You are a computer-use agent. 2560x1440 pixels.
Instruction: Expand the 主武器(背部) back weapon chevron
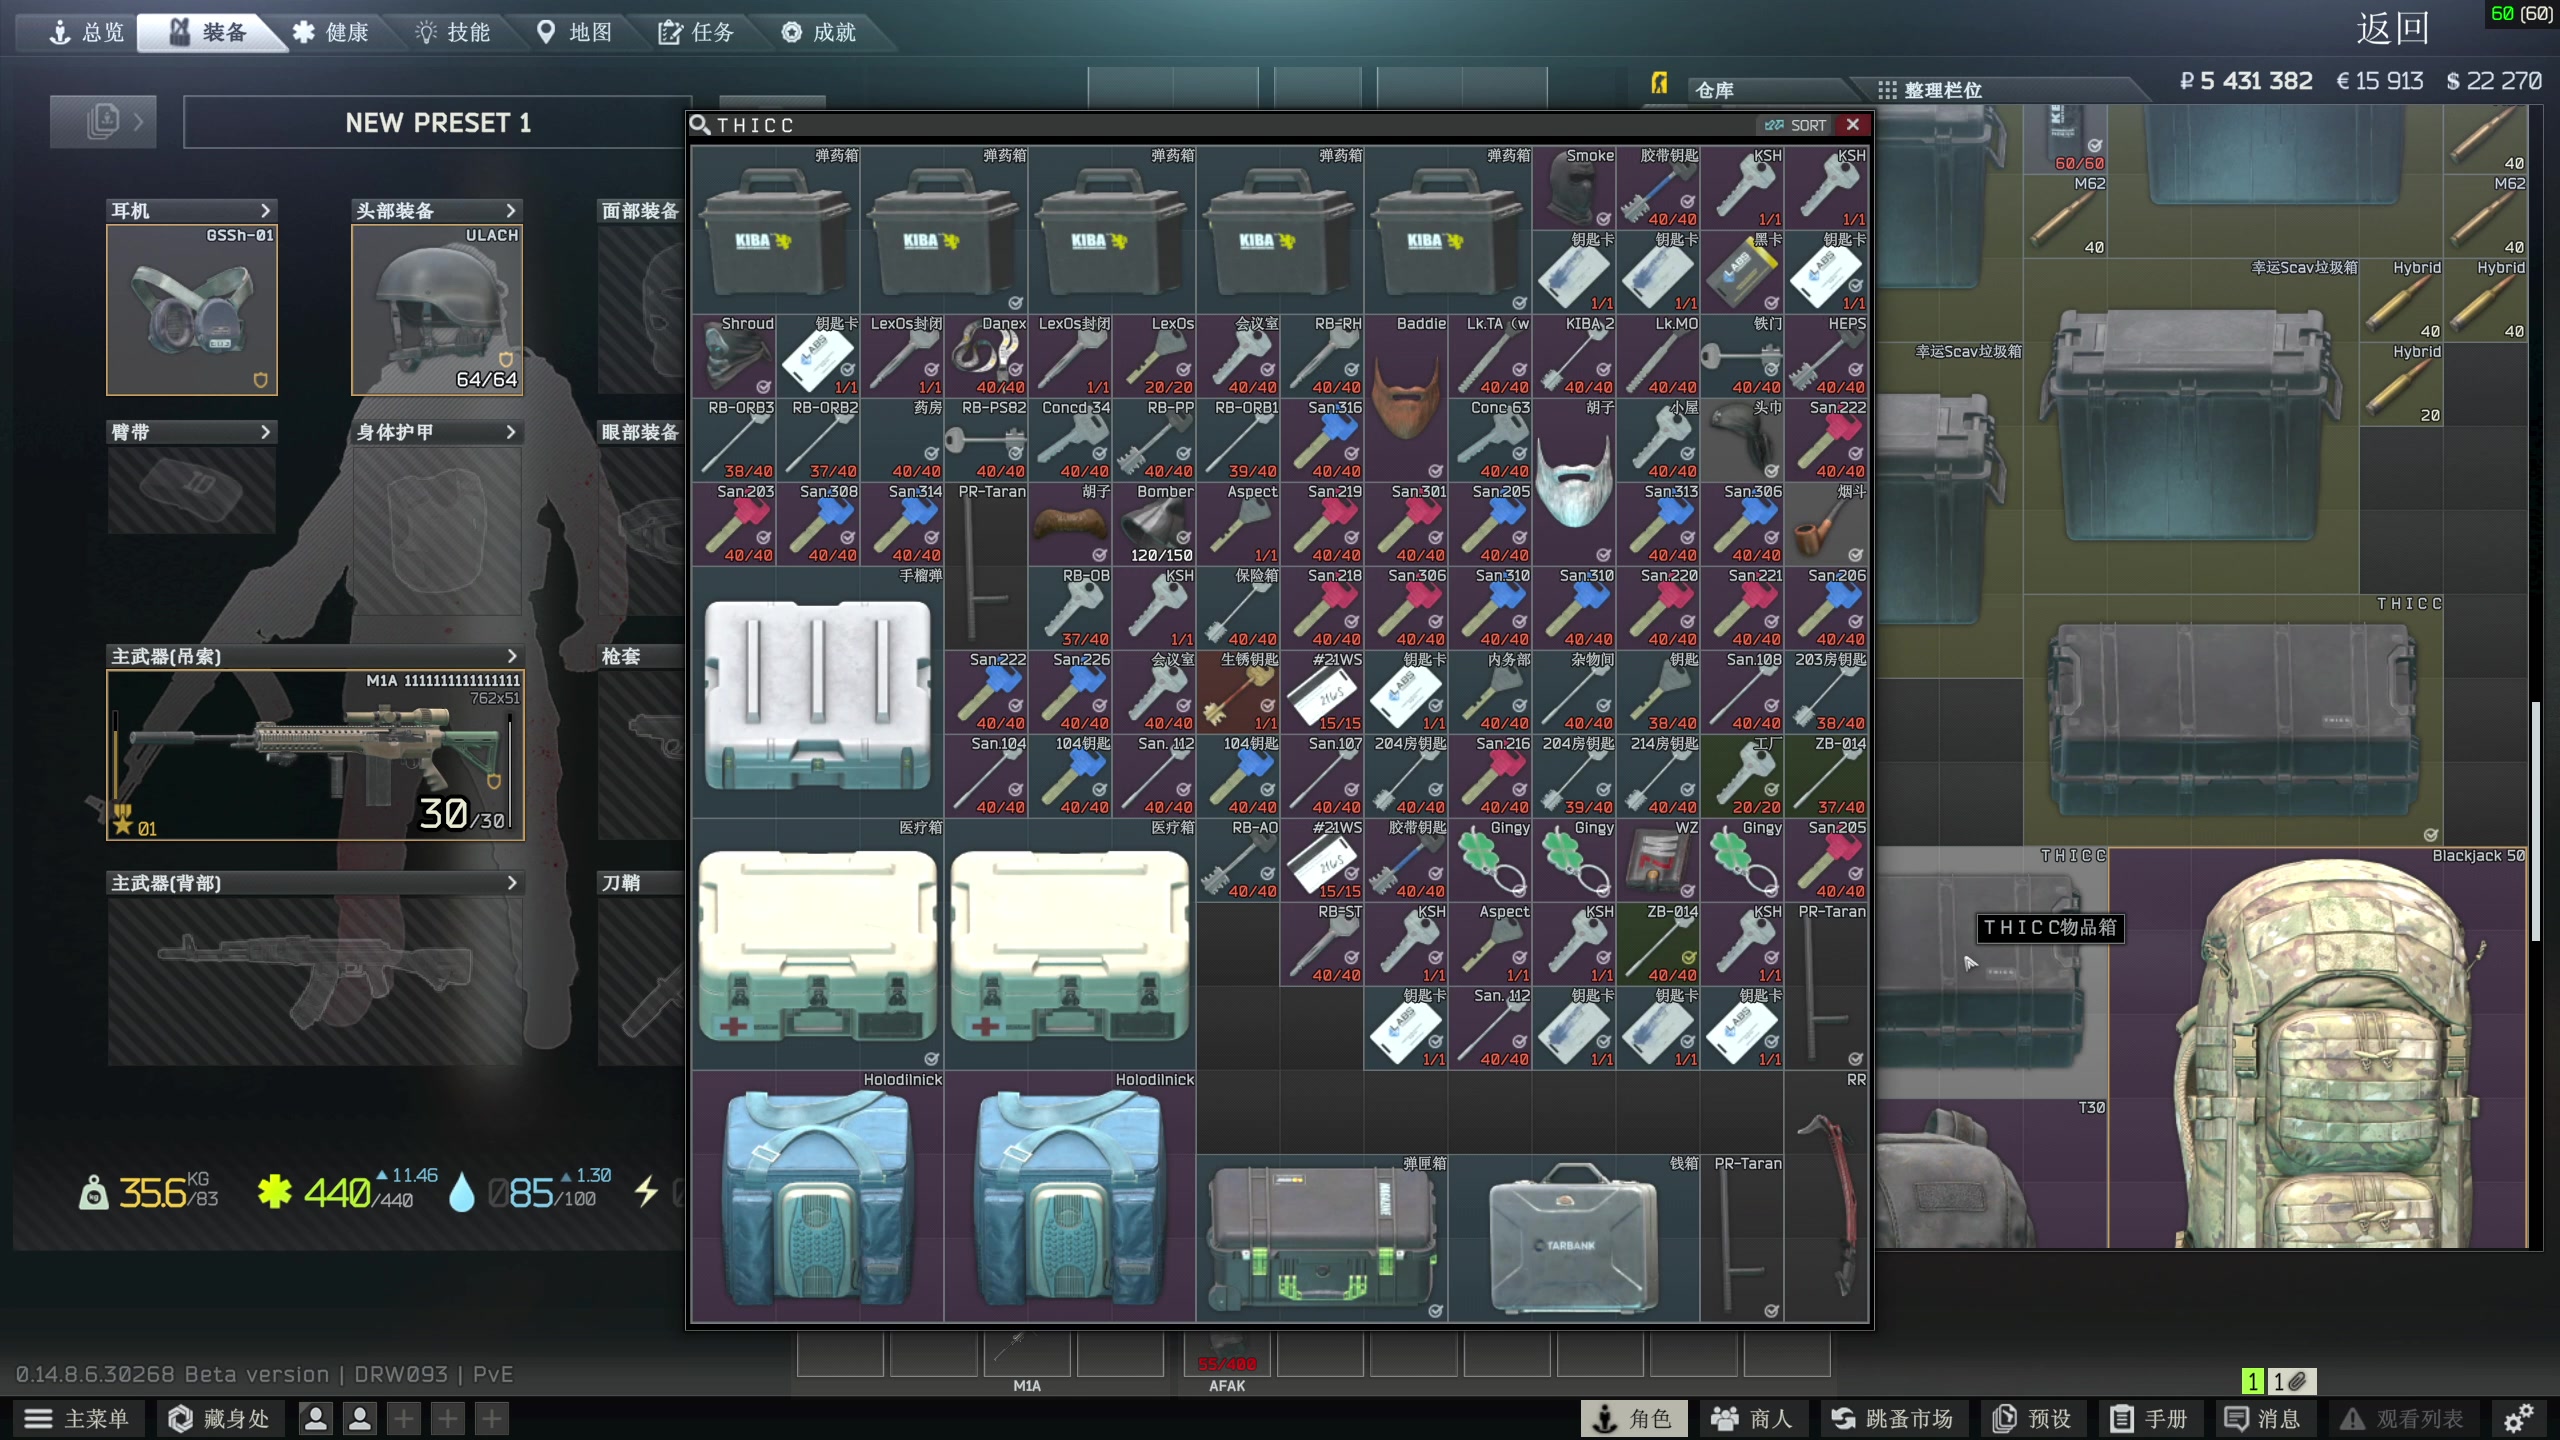click(x=512, y=883)
